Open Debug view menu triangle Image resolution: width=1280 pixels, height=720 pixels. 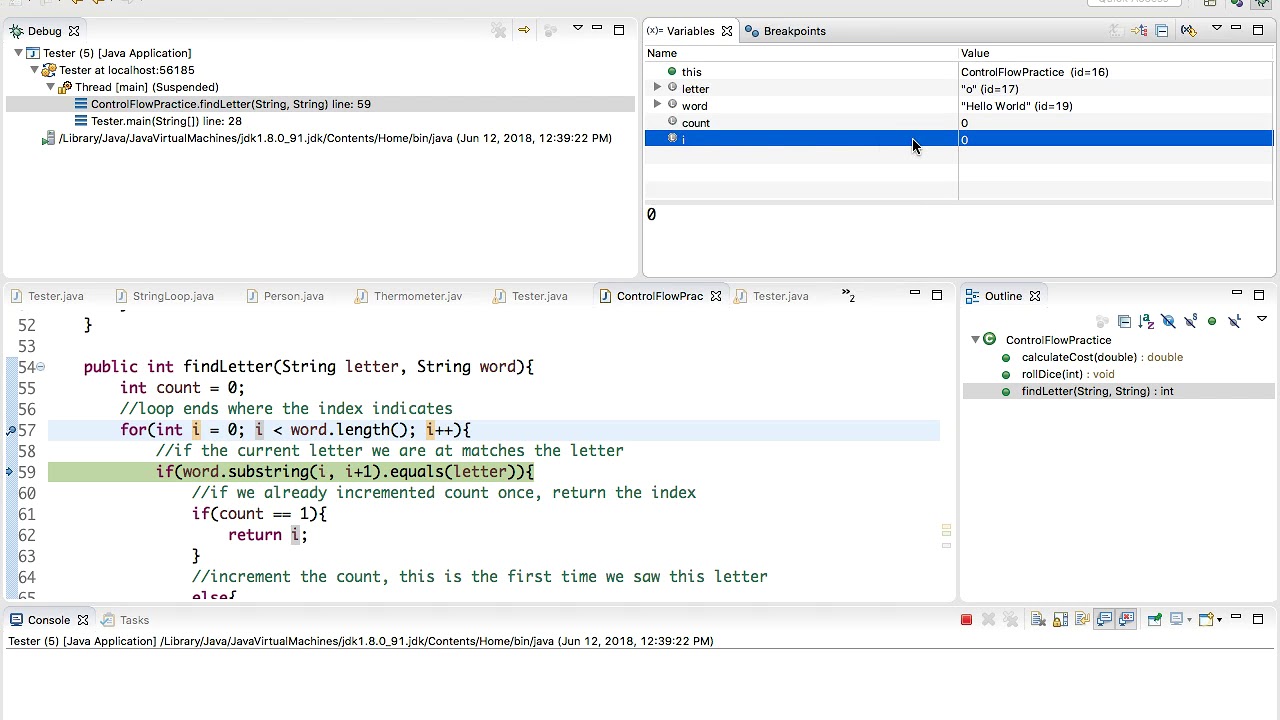click(x=577, y=28)
